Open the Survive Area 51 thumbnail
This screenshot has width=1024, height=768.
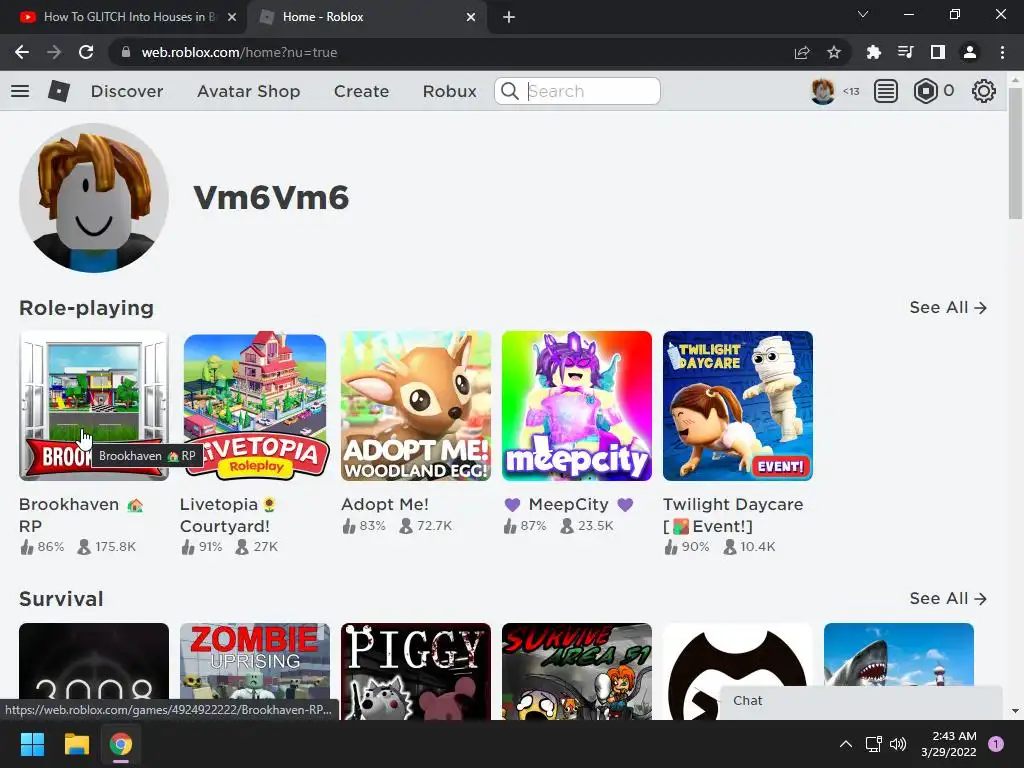point(577,671)
